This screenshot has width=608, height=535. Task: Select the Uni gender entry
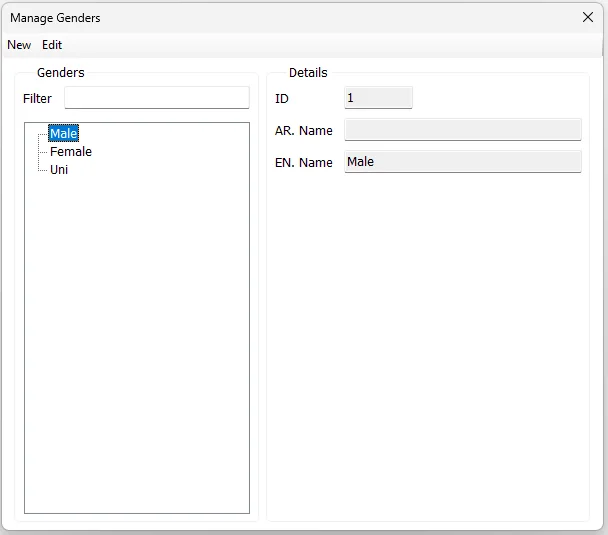pos(59,170)
